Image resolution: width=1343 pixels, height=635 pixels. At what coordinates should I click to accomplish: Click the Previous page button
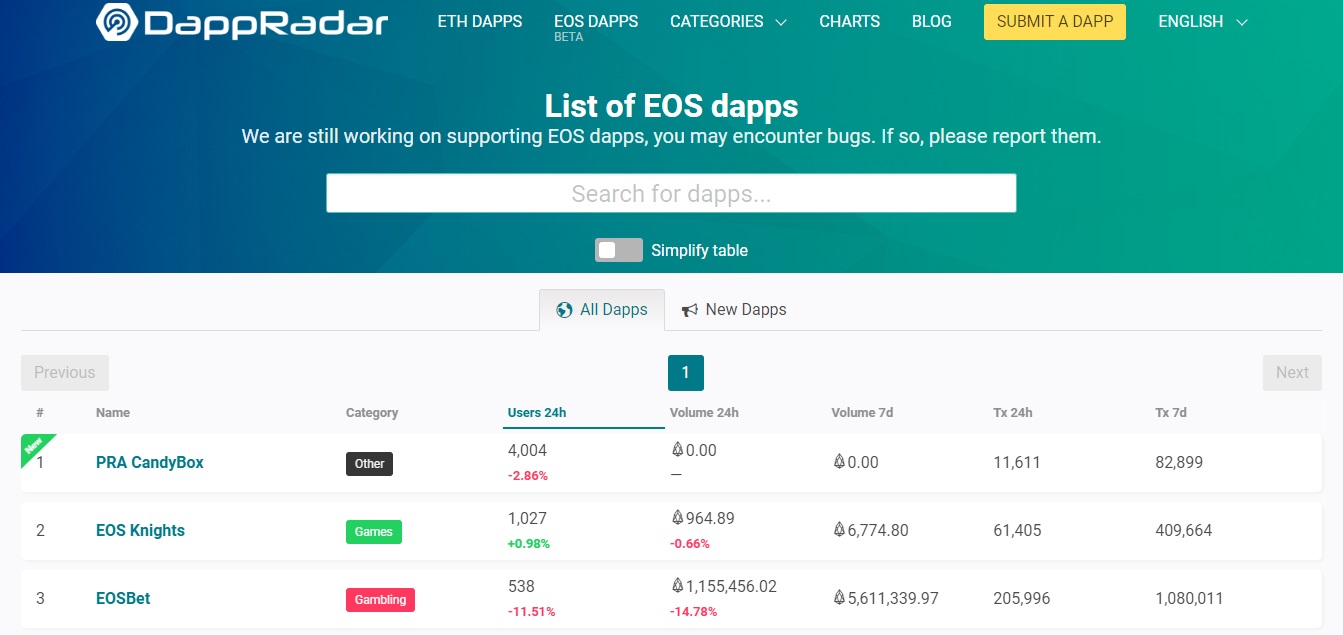point(65,372)
